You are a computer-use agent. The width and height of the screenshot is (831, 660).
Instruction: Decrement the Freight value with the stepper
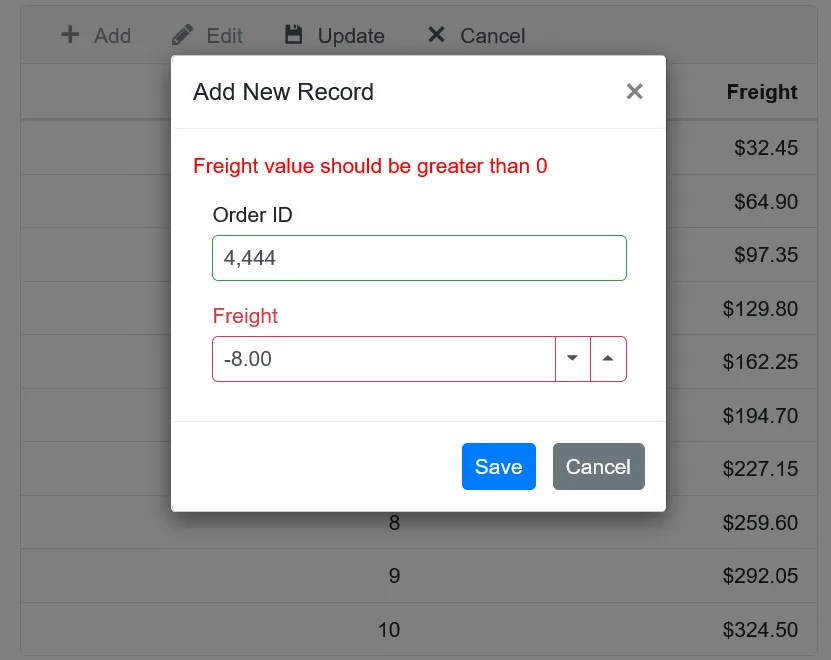pyautogui.click(x=572, y=358)
